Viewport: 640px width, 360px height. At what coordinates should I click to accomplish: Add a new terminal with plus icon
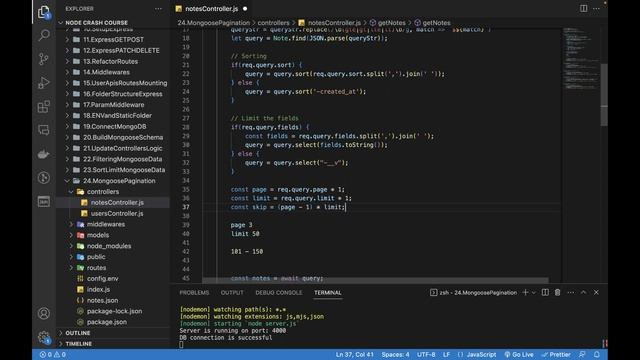tap(525, 293)
